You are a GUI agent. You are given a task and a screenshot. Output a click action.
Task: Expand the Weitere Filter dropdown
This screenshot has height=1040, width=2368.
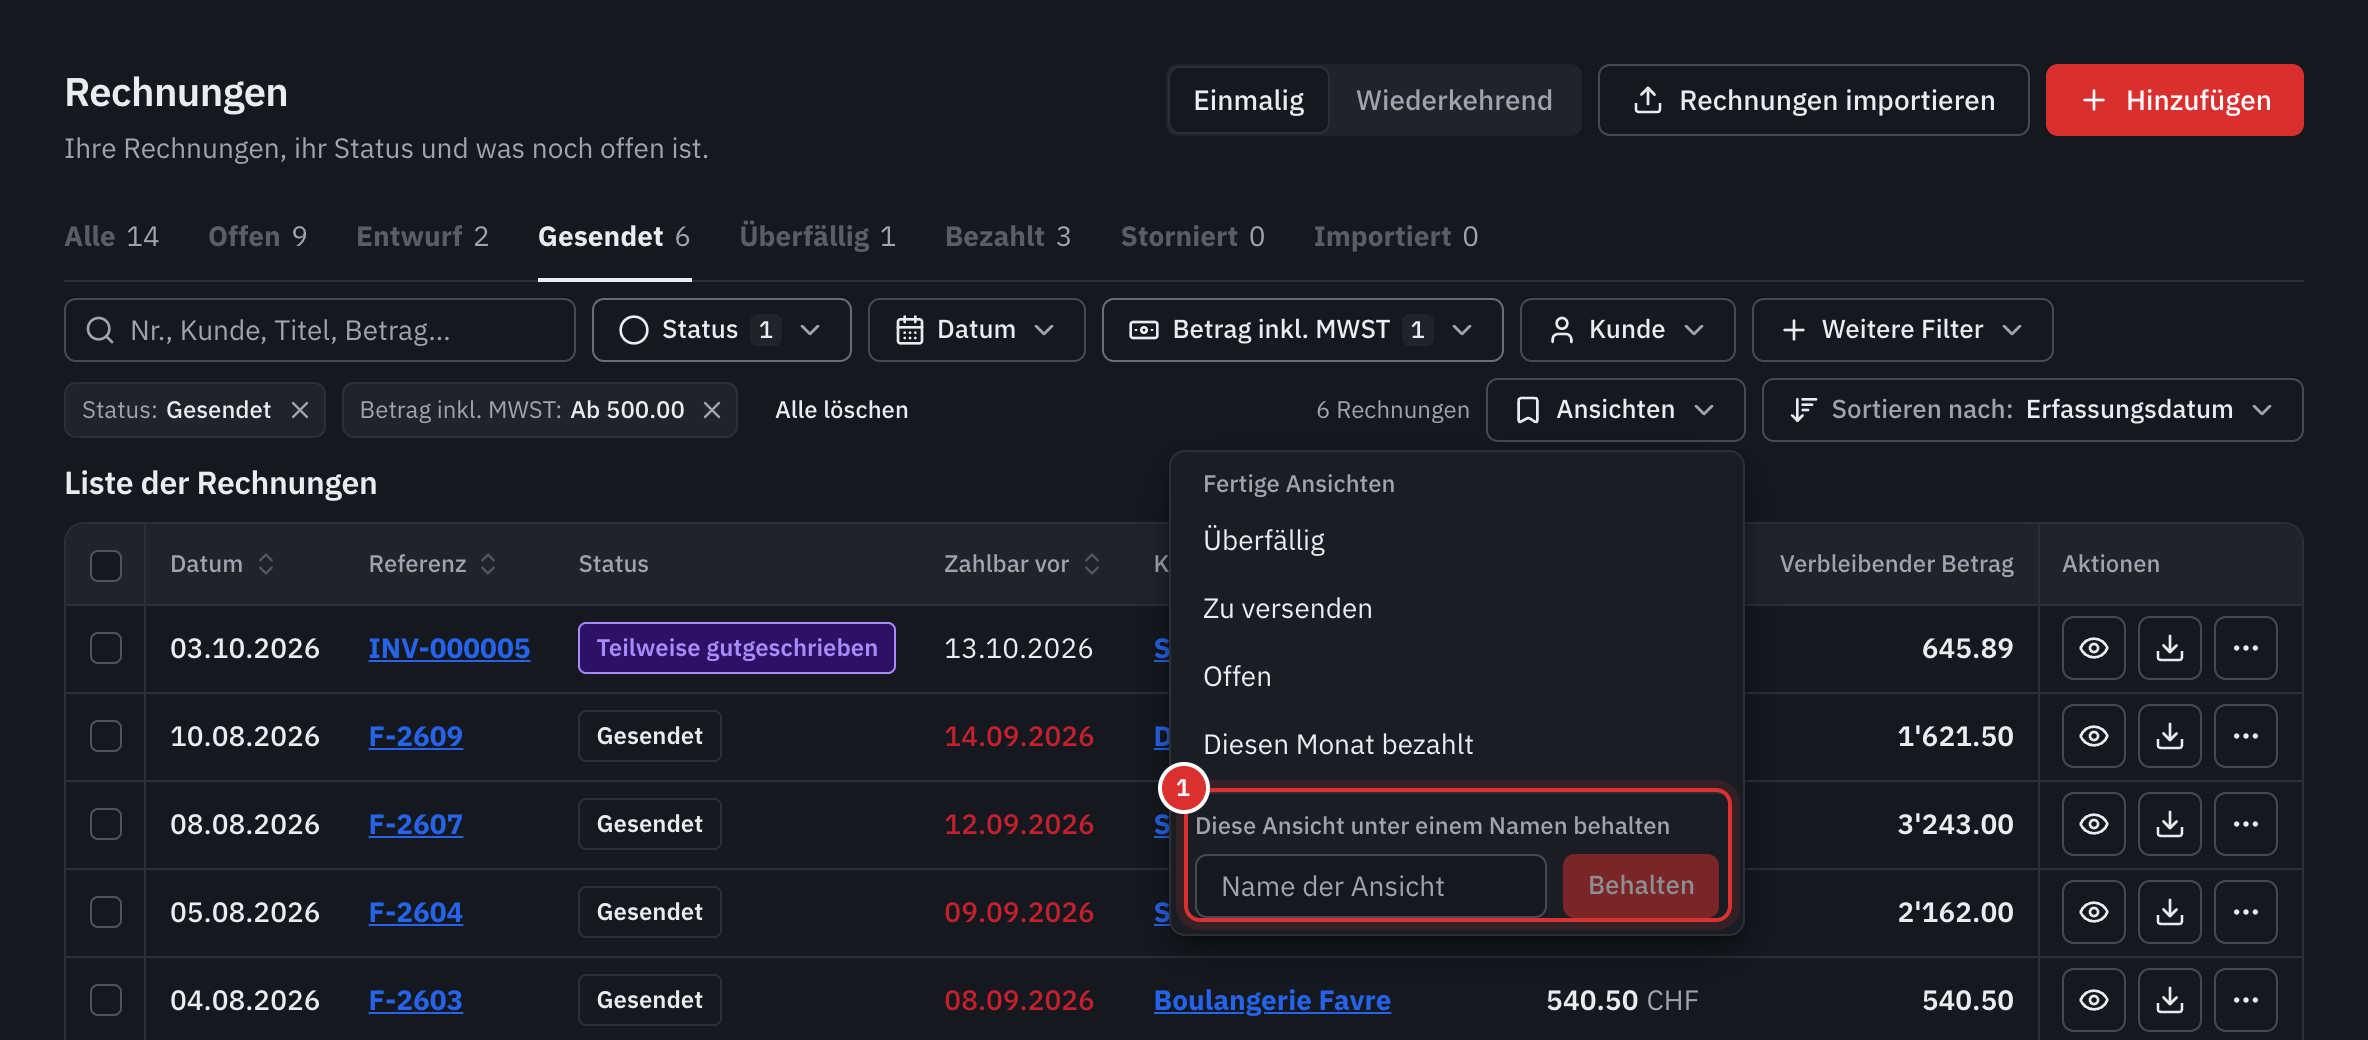pos(1902,330)
